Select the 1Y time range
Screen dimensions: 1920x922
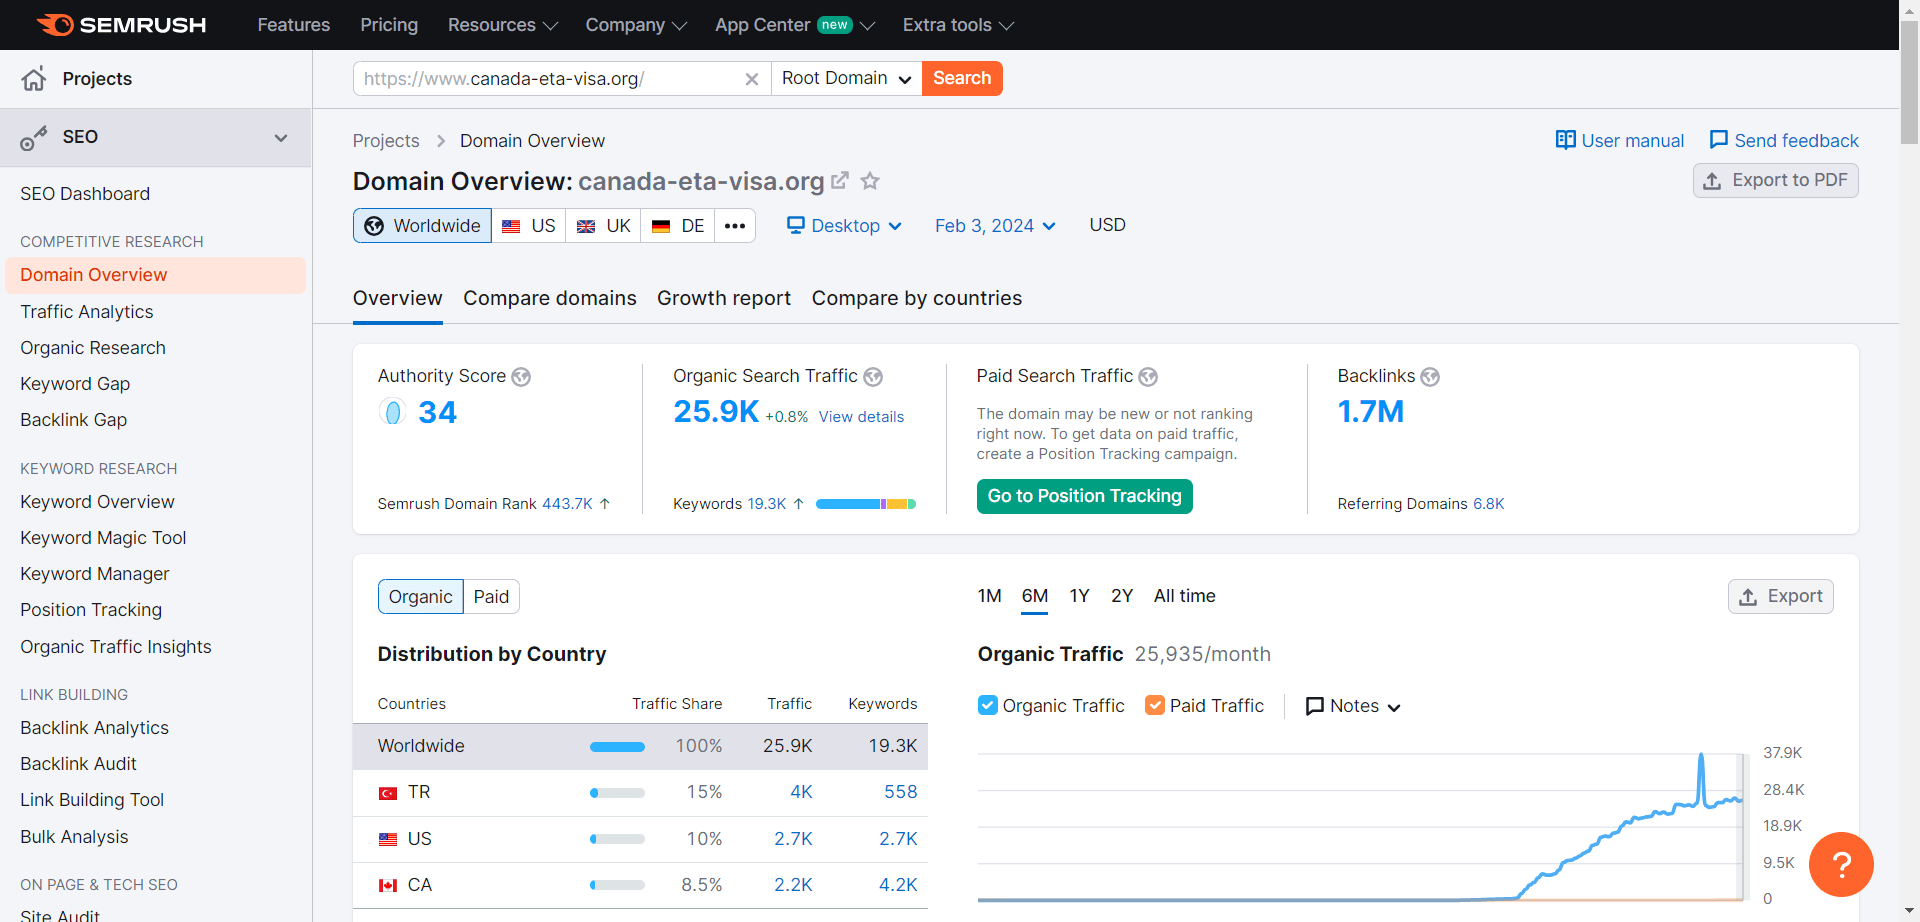point(1079,596)
